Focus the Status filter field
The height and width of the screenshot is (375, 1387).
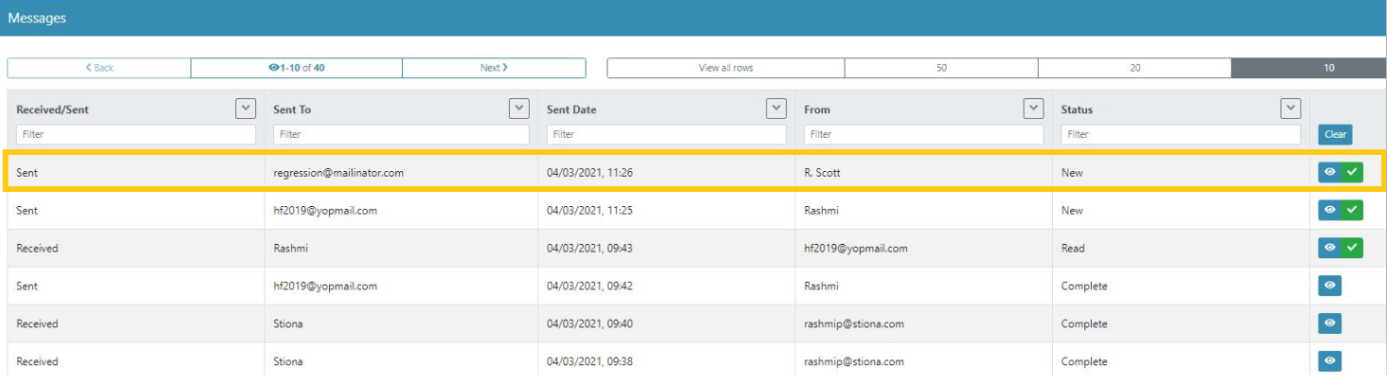1181,134
